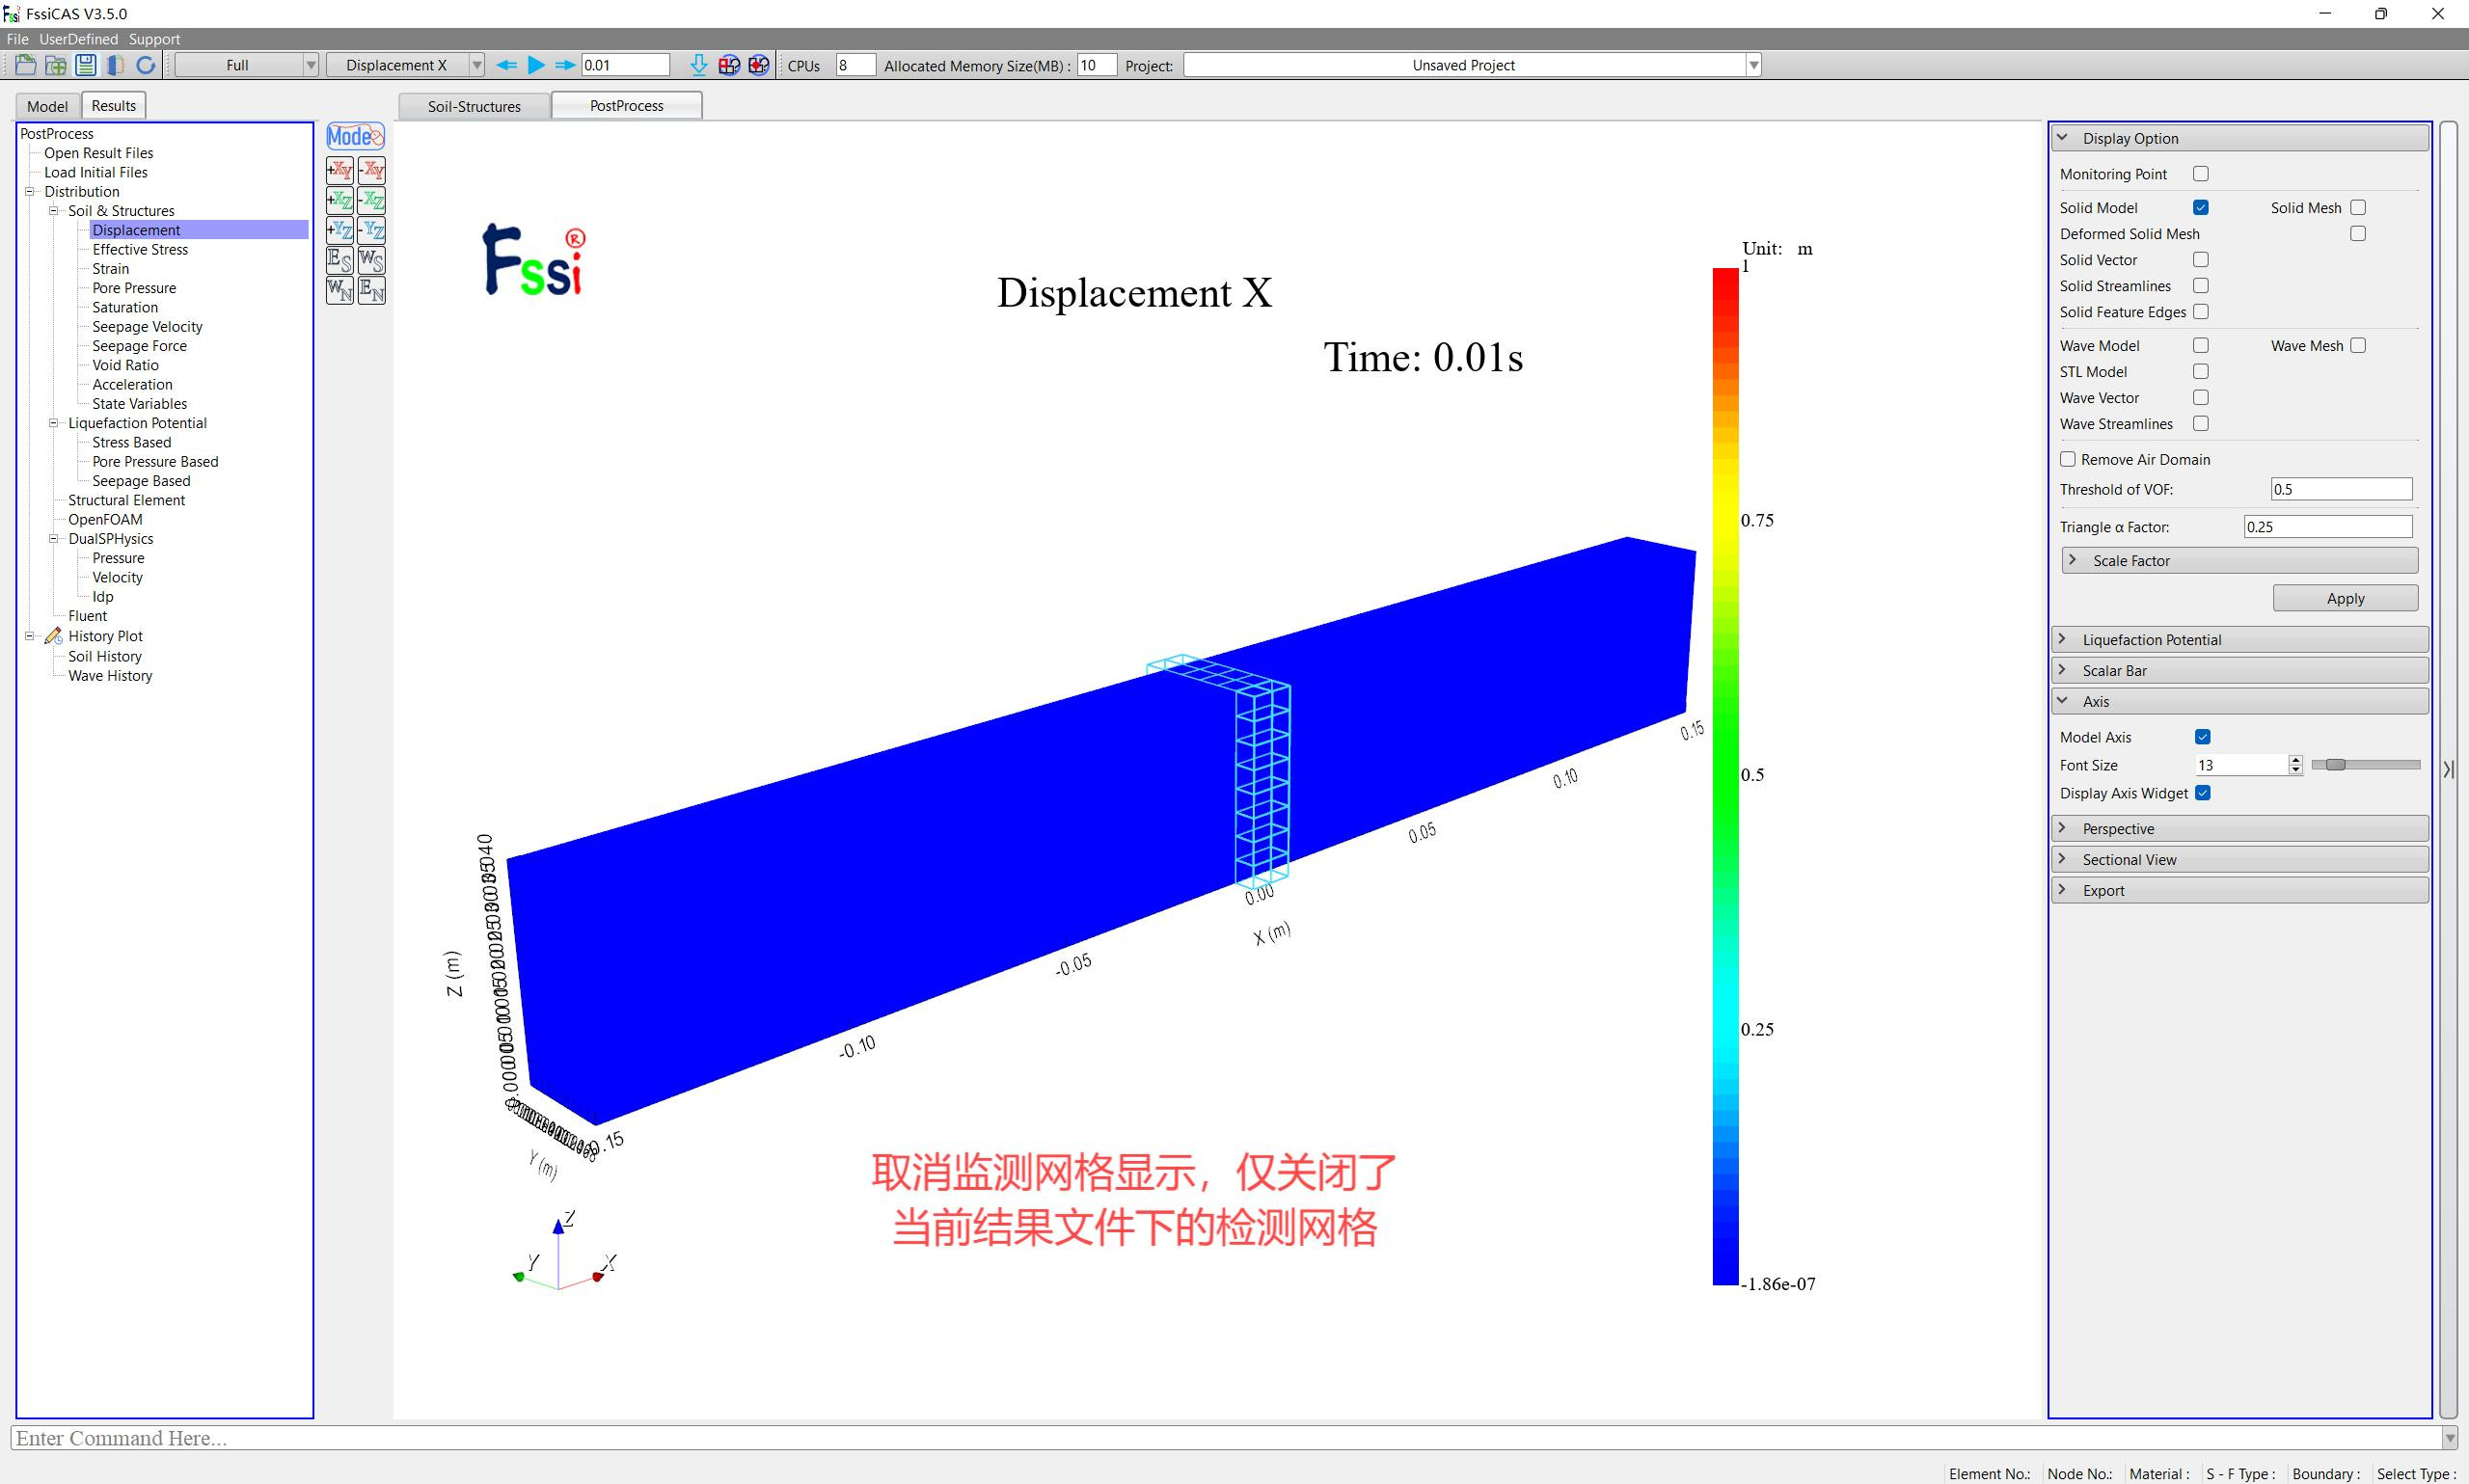2469x1484 pixels.
Task: Enable the Monitoring Point checkbox
Action: point(2201,174)
